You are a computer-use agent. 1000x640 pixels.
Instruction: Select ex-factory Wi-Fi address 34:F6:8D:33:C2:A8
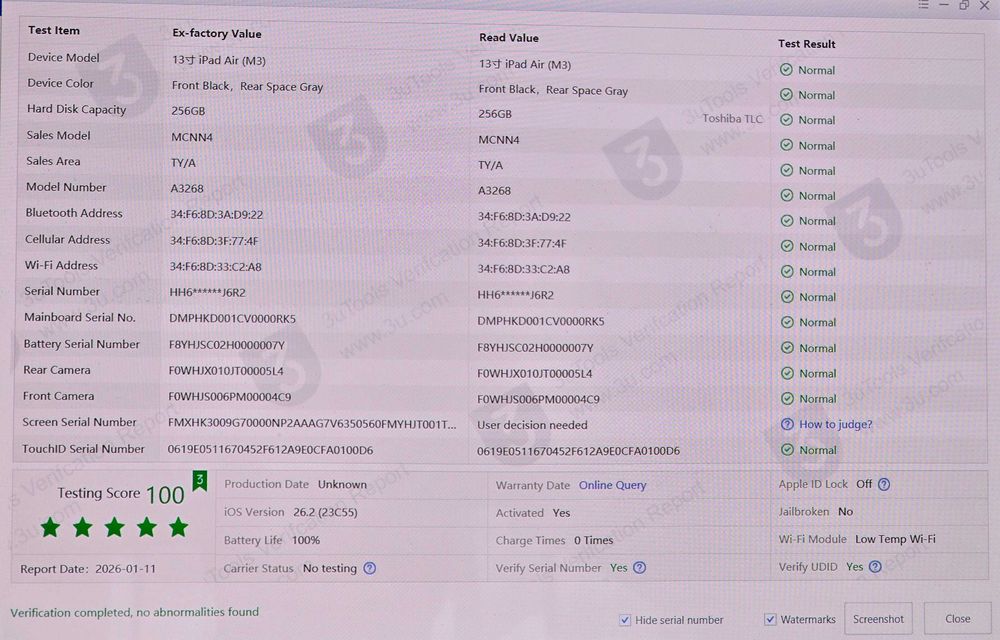[x=216, y=266]
